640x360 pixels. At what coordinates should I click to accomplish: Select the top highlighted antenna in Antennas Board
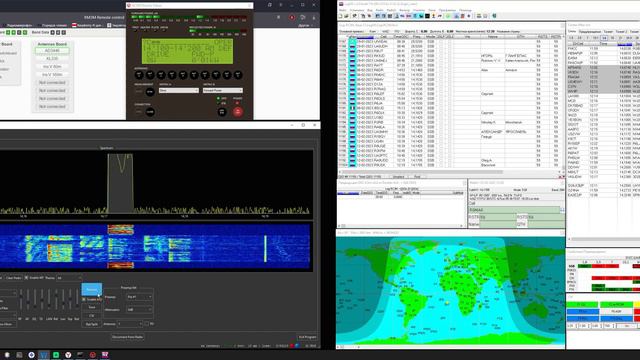point(52,51)
